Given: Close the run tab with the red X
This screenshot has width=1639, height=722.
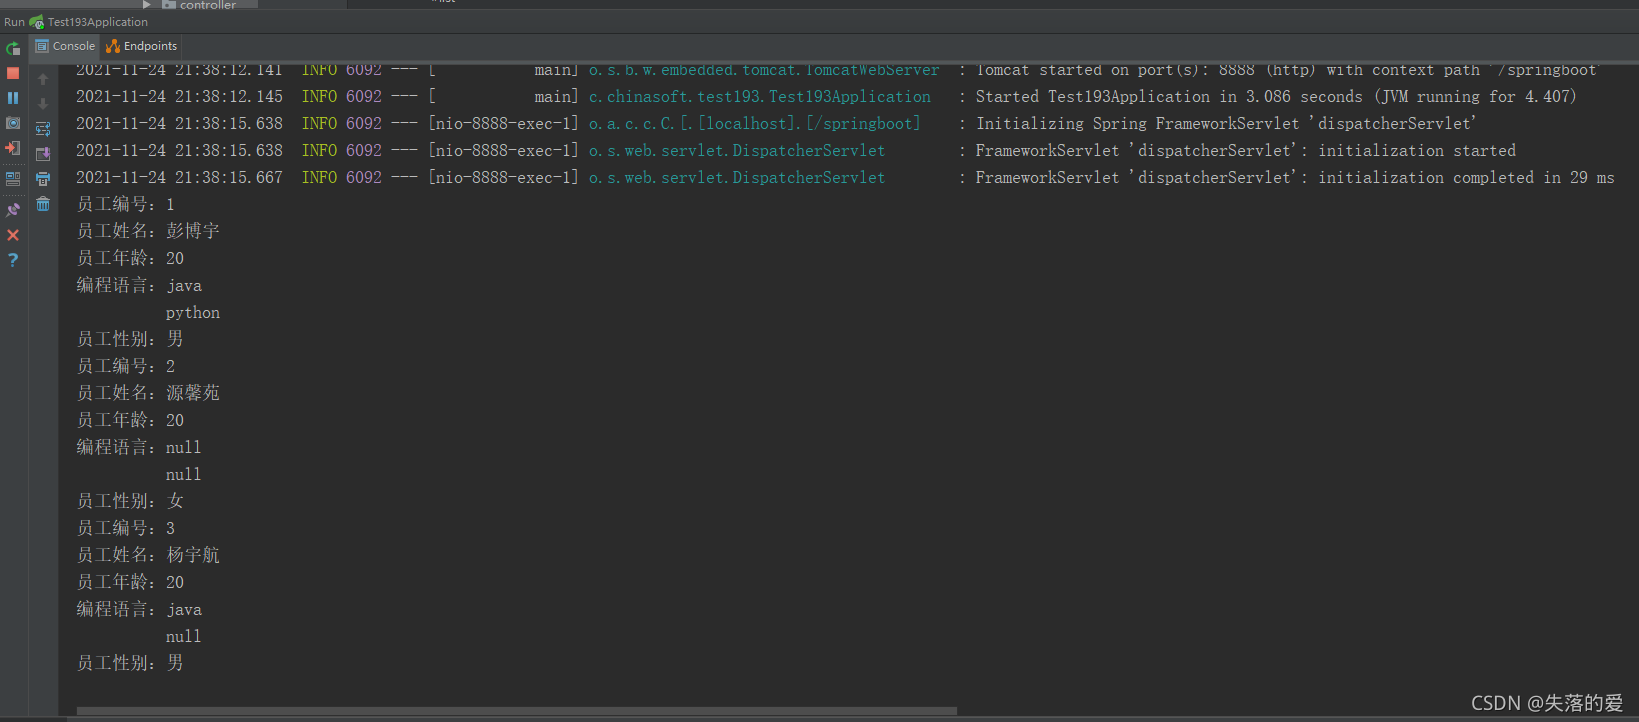Looking at the screenshot, I should (x=13, y=235).
